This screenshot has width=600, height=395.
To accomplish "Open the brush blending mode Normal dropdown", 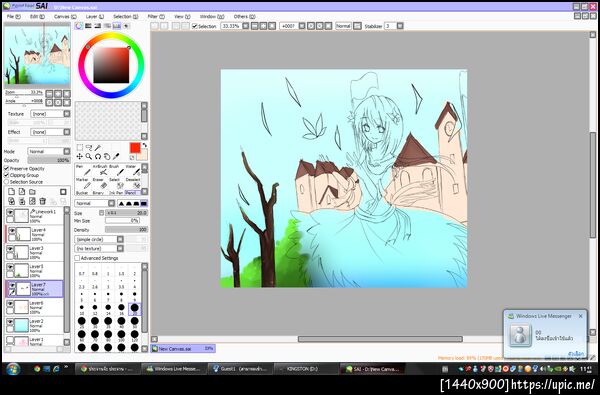I will pyautogui.click(x=95, y=203).
